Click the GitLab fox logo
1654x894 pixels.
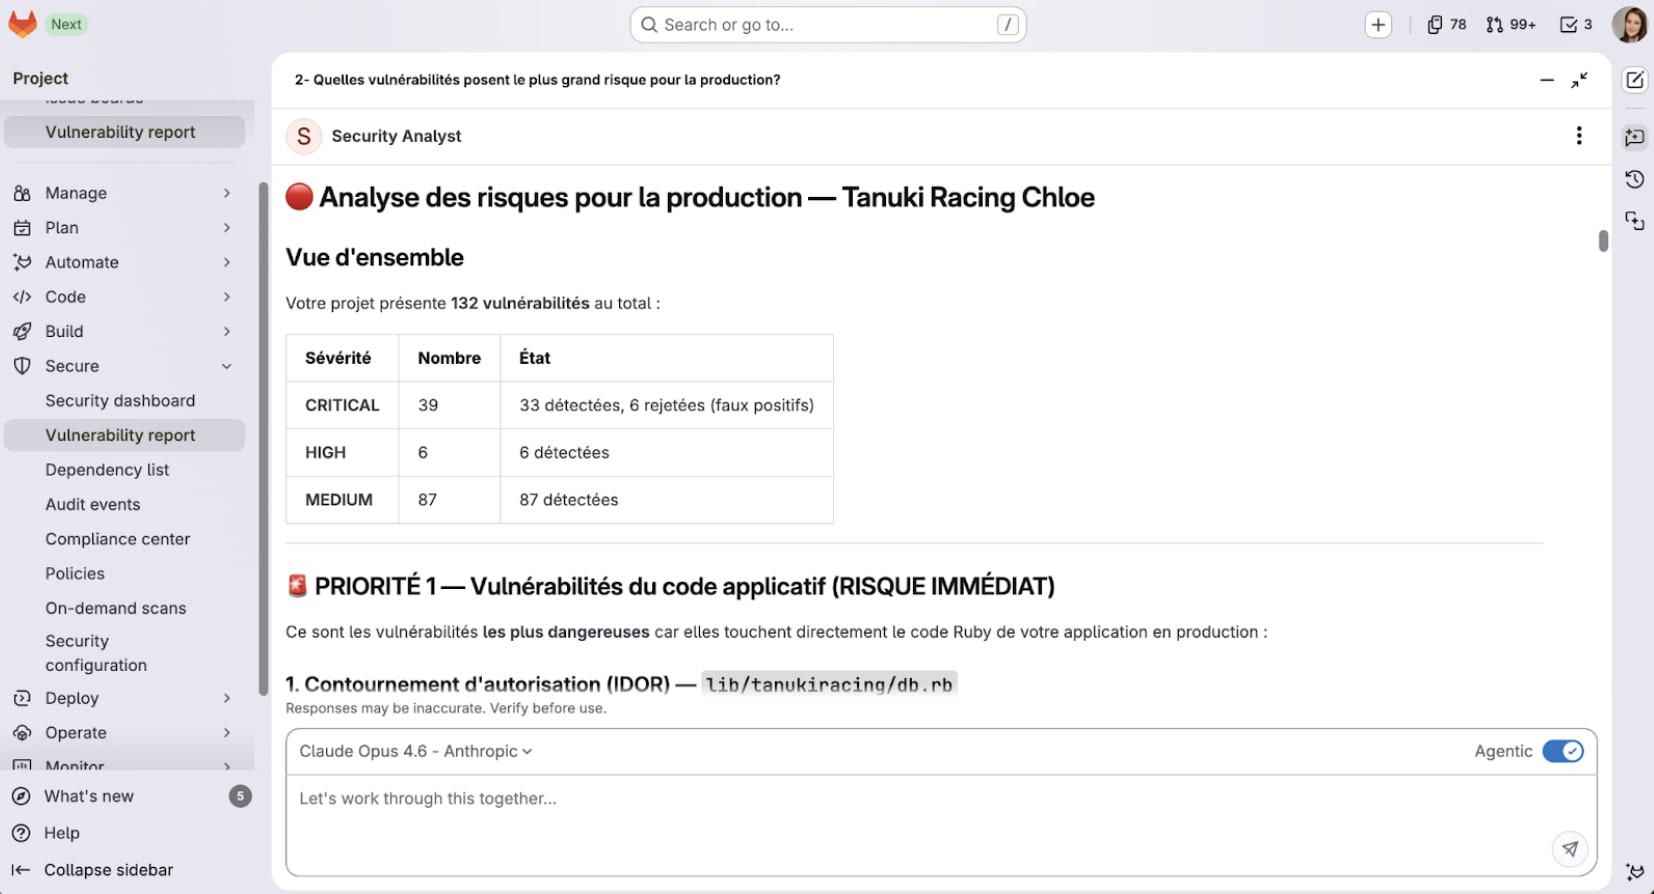(22, 24)
